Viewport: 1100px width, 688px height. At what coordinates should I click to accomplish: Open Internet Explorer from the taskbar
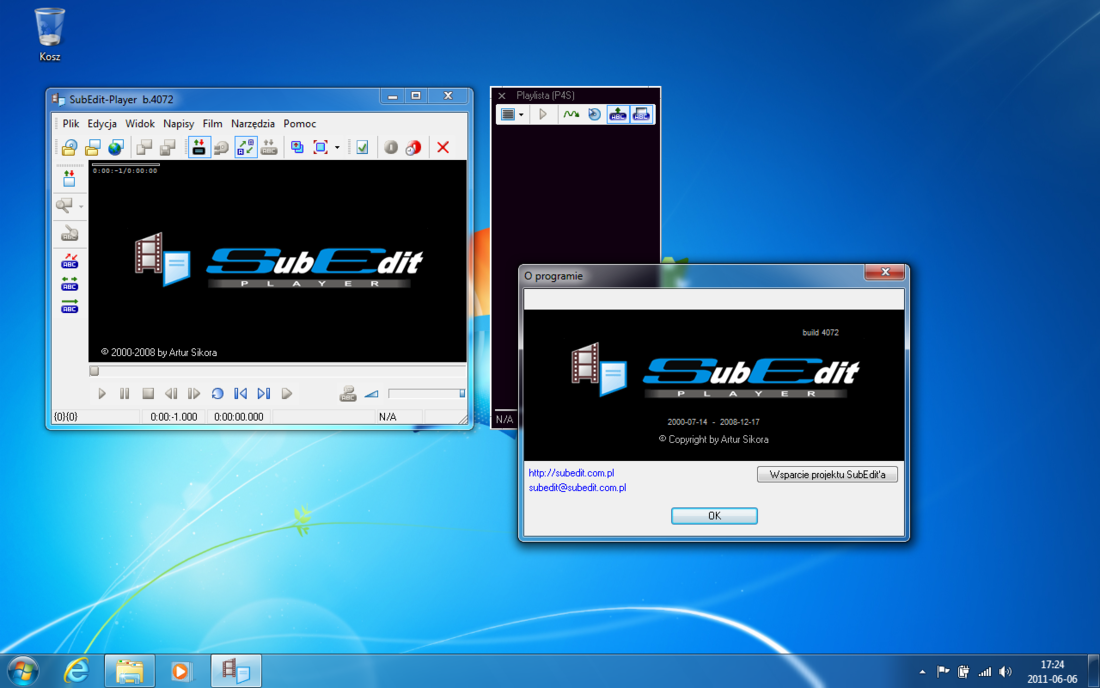[x=76, y=671]
